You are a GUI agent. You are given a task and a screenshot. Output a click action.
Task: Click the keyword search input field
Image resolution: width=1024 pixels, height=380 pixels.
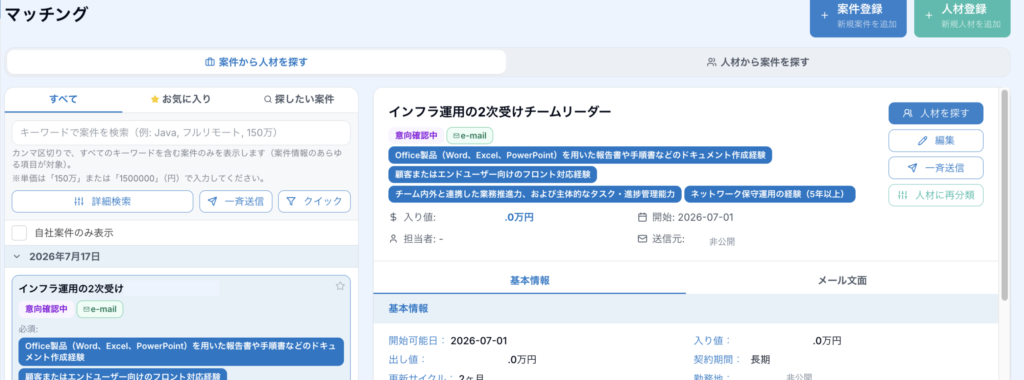[181, 133]
